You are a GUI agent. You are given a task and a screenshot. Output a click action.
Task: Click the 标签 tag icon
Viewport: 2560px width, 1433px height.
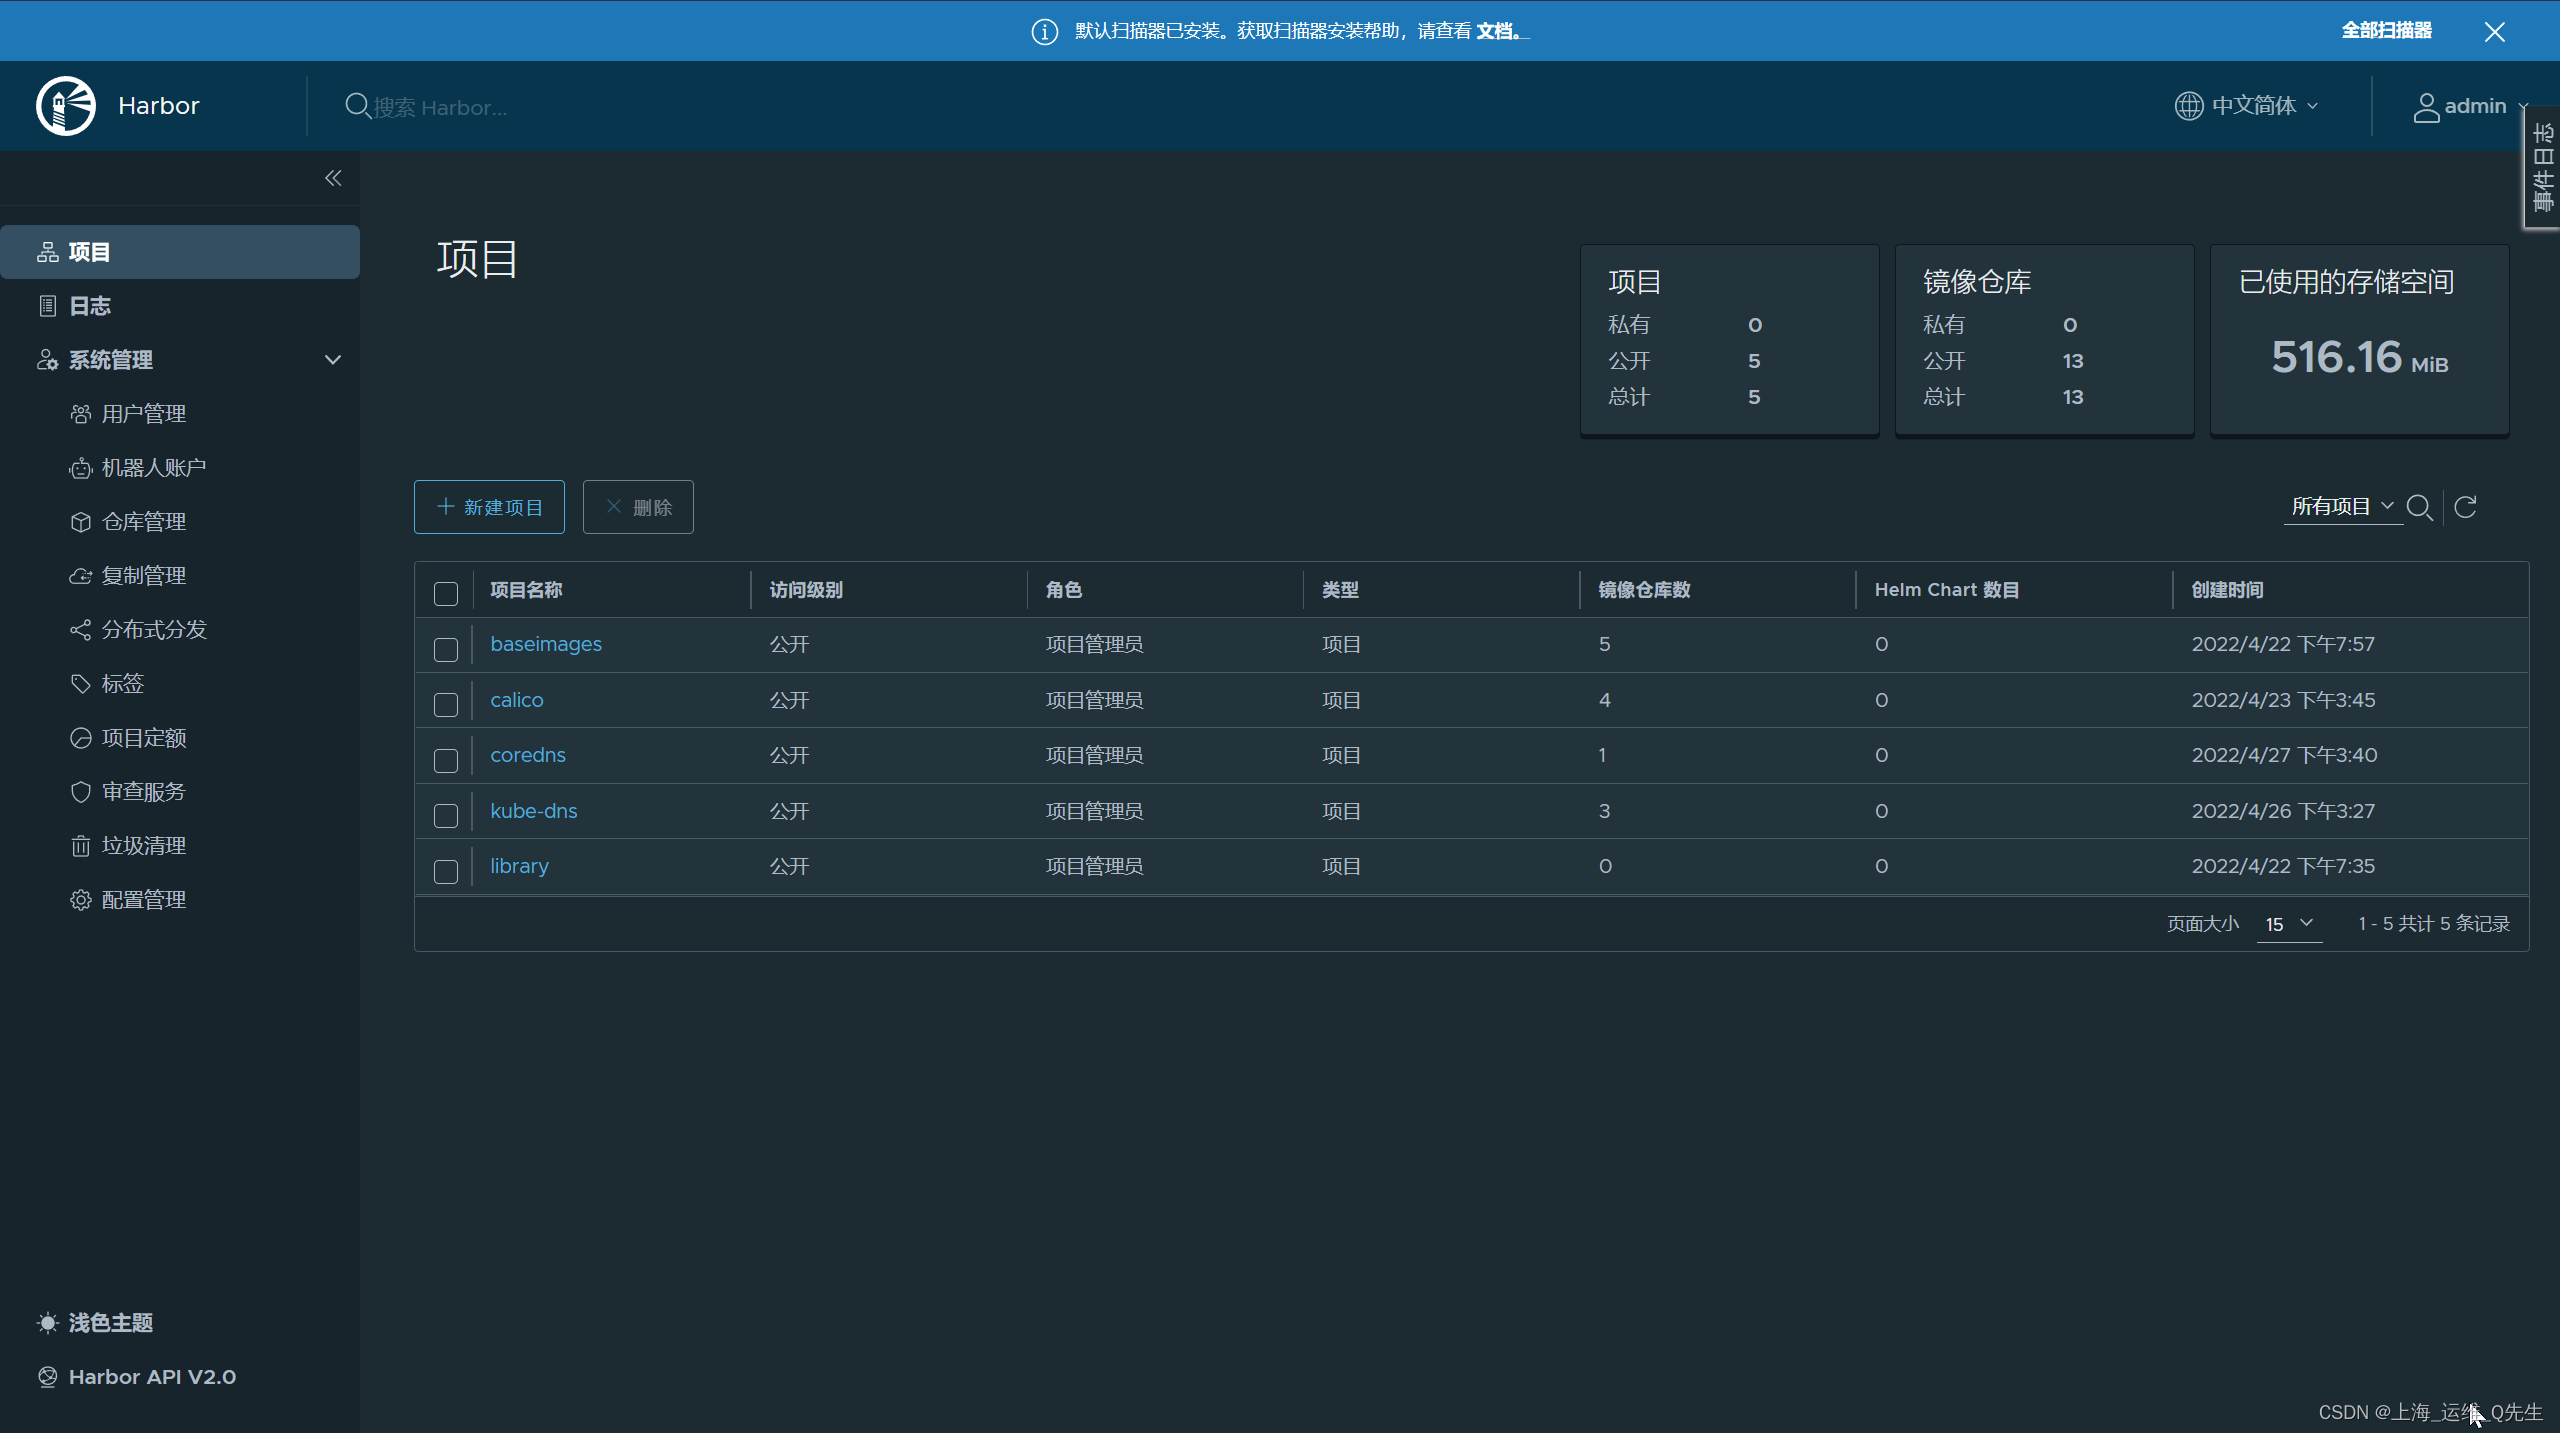point(81,684)
